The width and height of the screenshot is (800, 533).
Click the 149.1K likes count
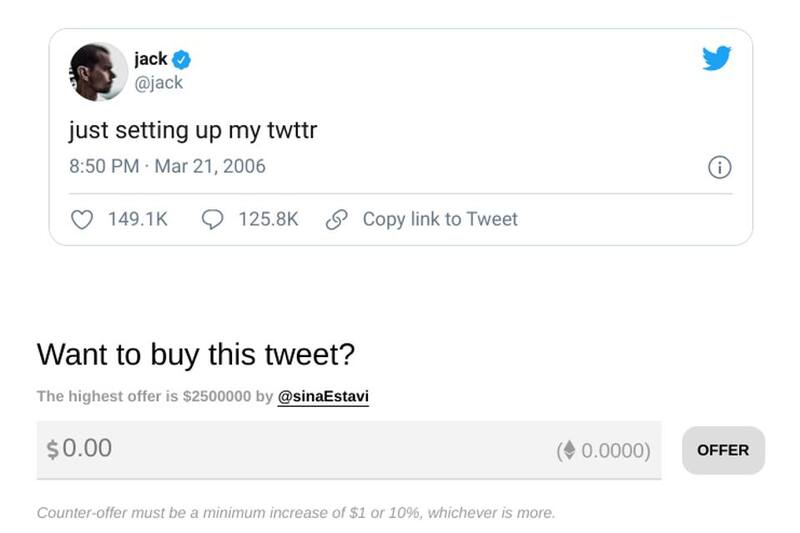(x=137, y=219)
